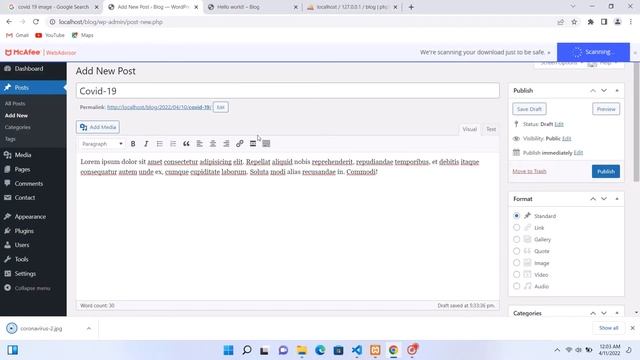Viewport: 640px width, 360px height.
Task: Switch to Hello world Blog tab
Action: pyautogui.click(x=253, y=7)
